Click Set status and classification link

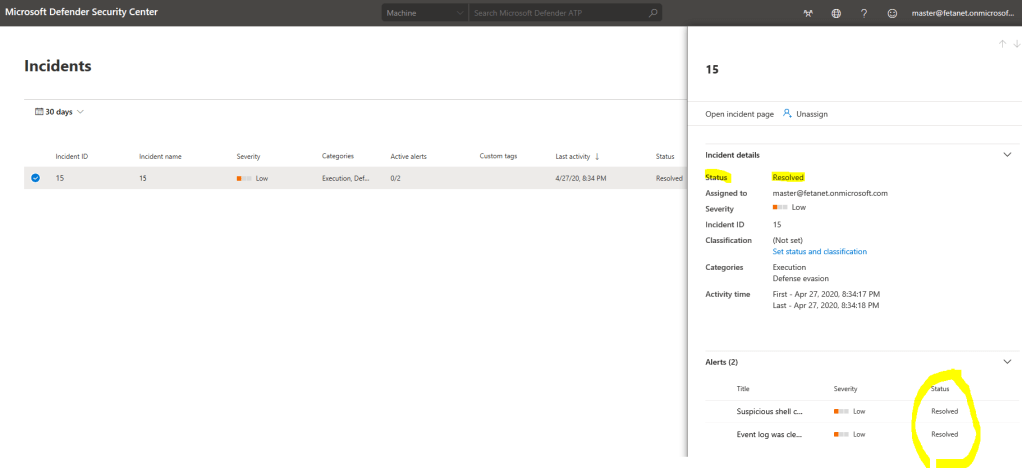(819, 252)
